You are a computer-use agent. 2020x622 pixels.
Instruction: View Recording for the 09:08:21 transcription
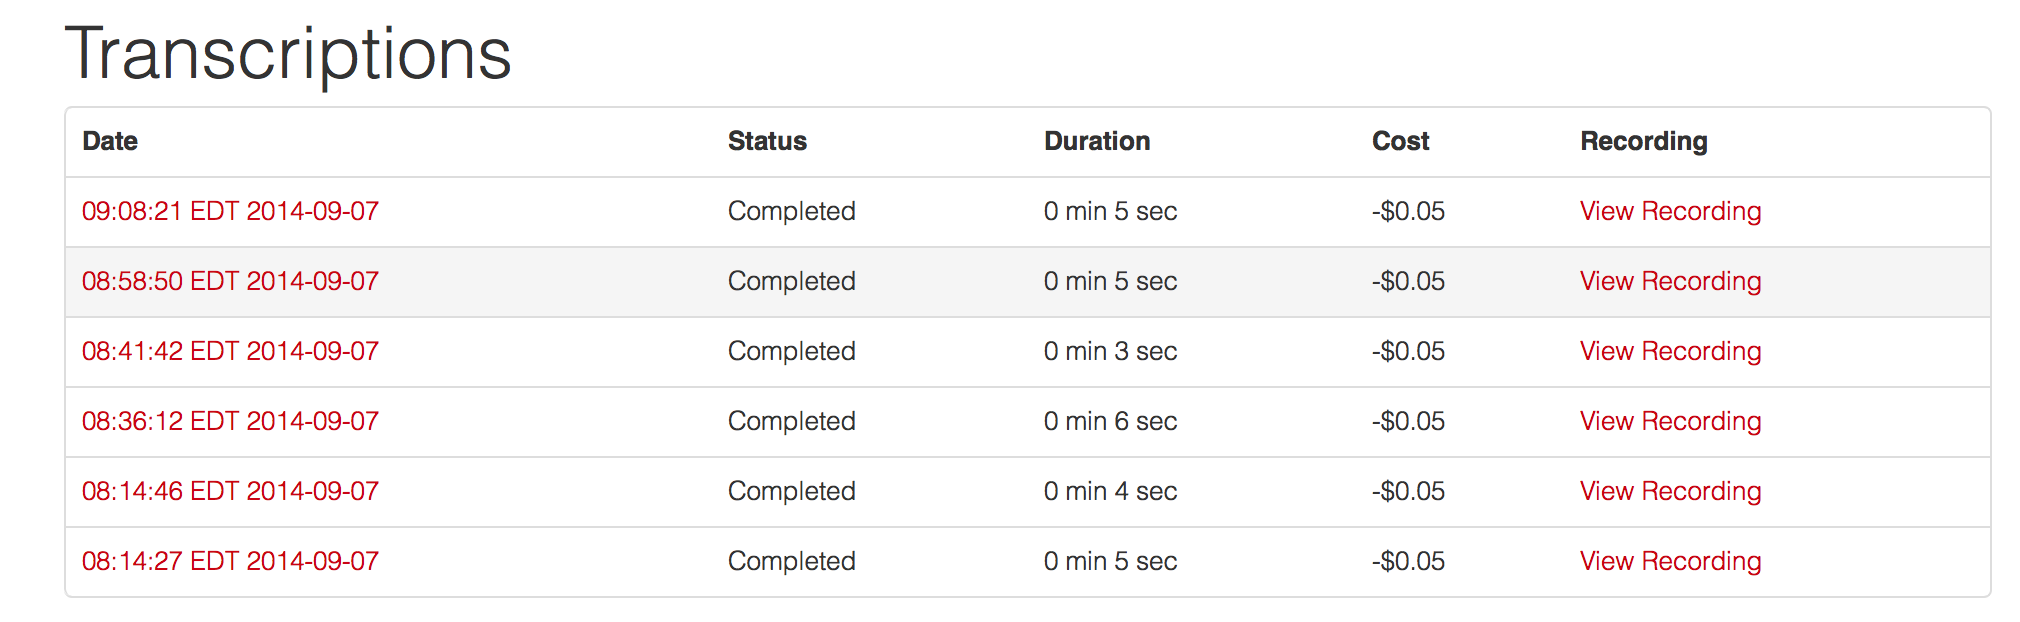(1670, 211)
